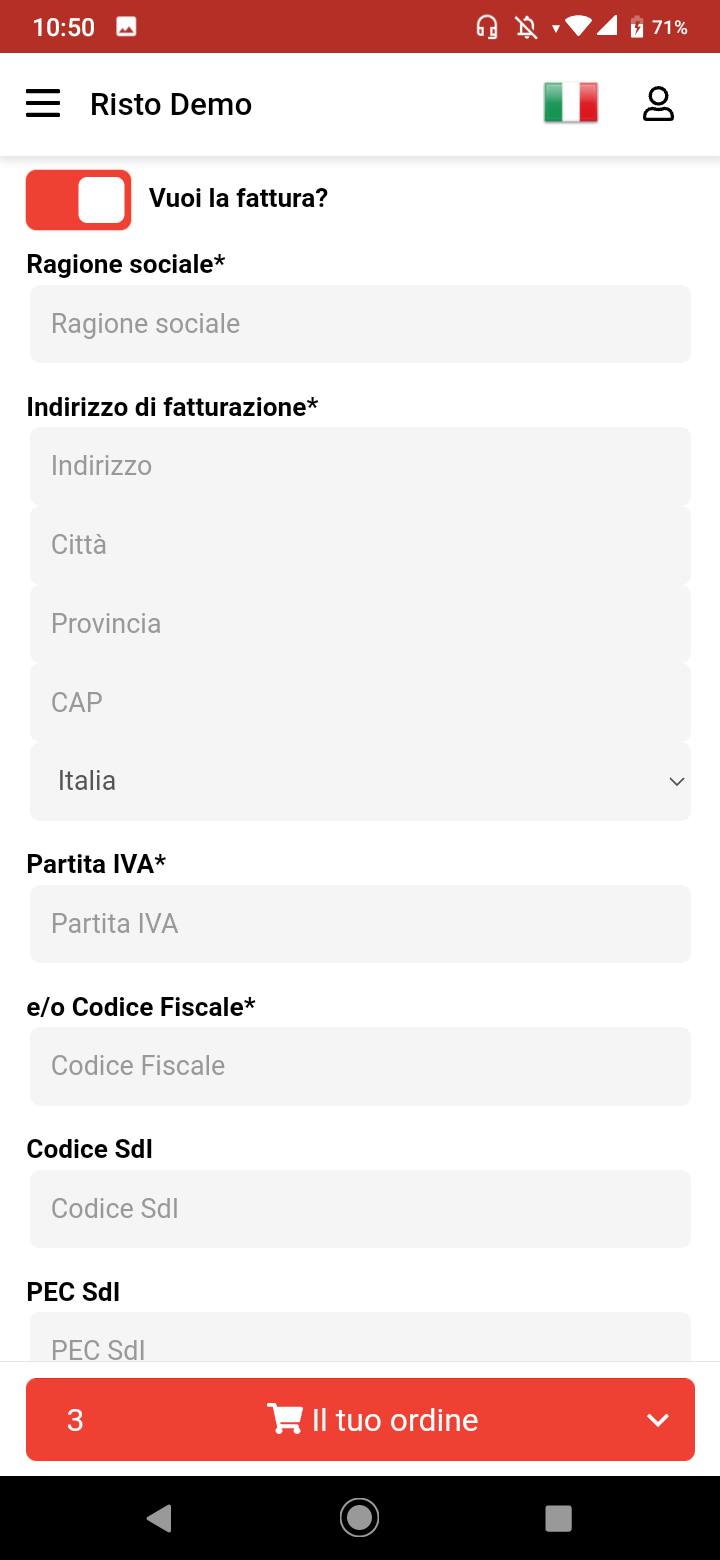Tap the shopping cart icon

pos(285,1419)
